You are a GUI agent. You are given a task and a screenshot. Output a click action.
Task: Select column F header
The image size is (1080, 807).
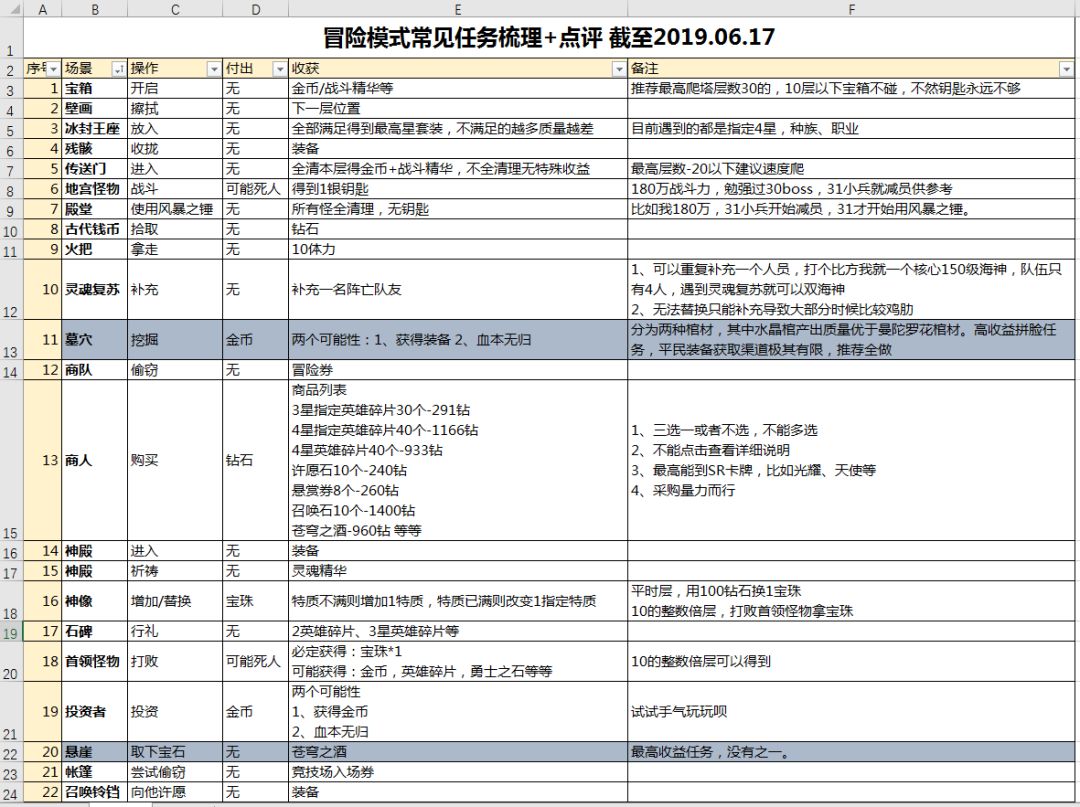[852, 10]
